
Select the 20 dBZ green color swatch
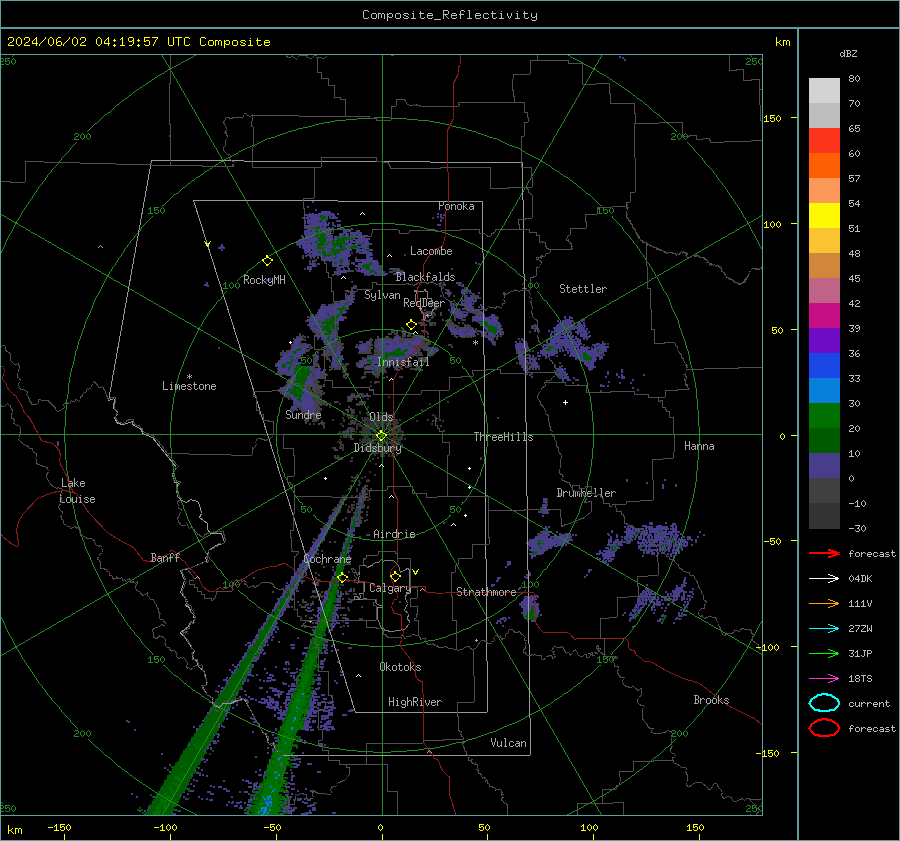coord(824,416)
